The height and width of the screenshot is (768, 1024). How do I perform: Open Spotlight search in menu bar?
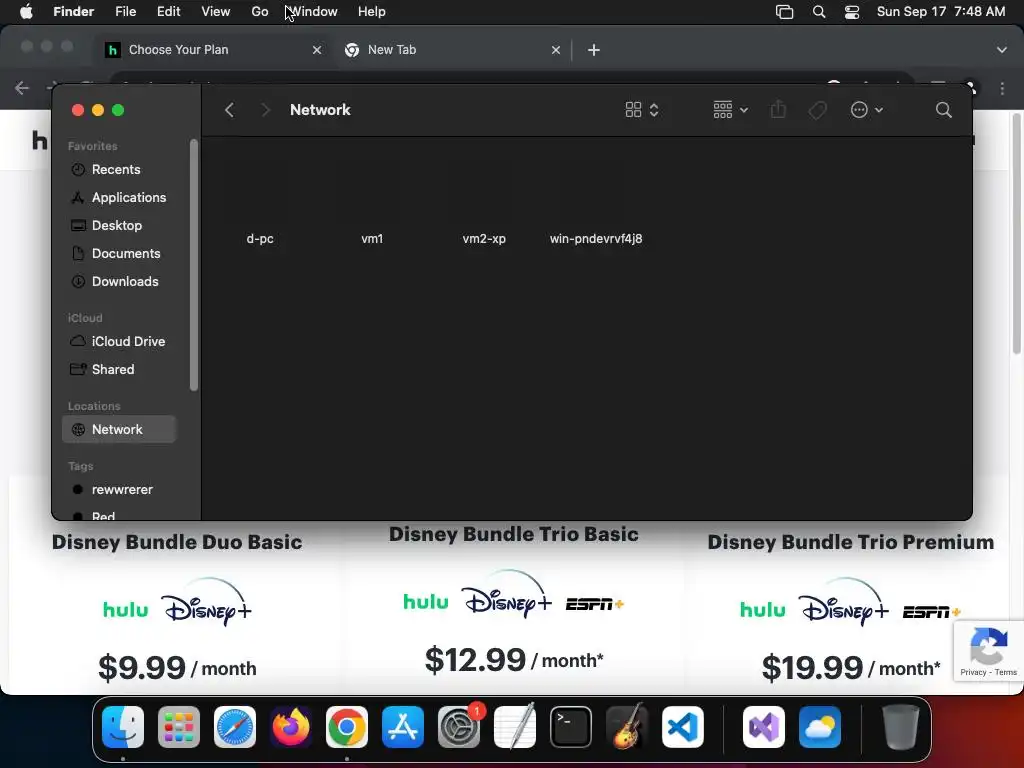[x=819, y=12]
